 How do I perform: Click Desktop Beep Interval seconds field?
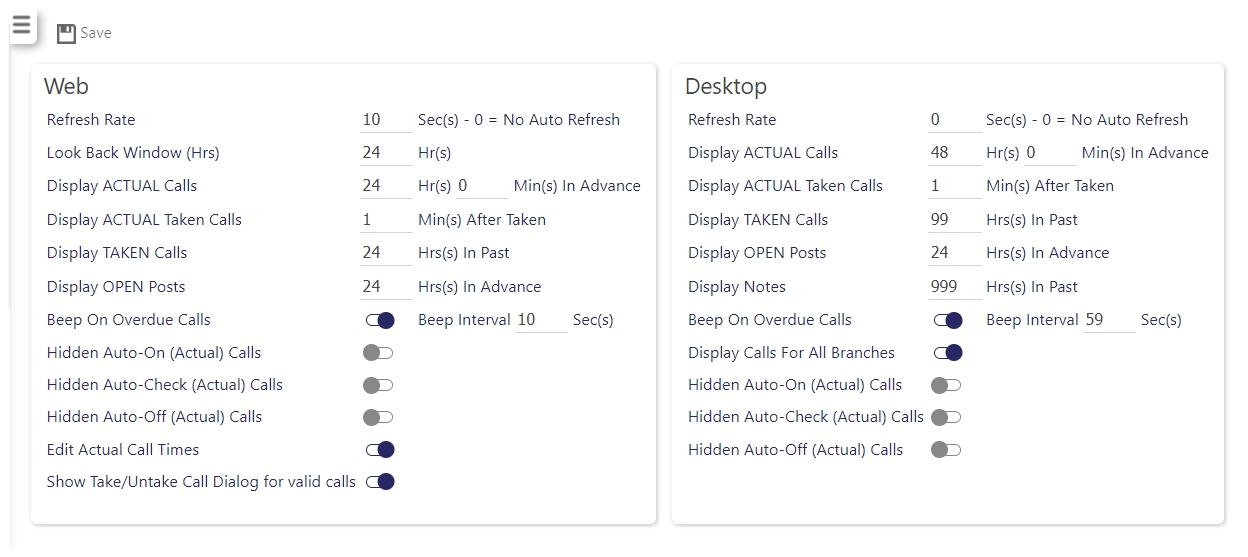[1110, 320]
